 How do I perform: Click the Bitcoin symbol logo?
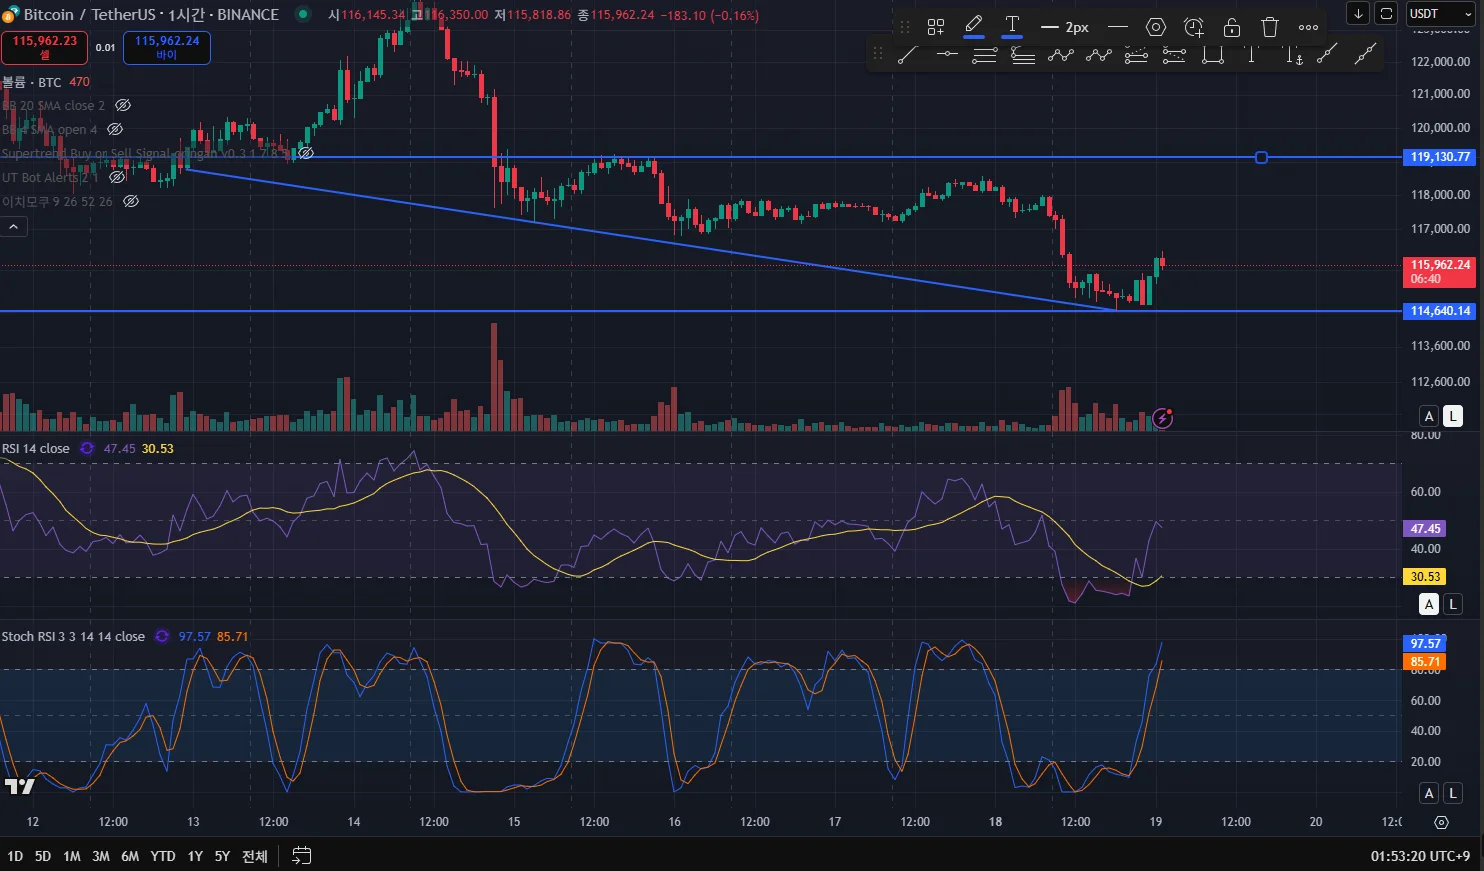(11, 14)
